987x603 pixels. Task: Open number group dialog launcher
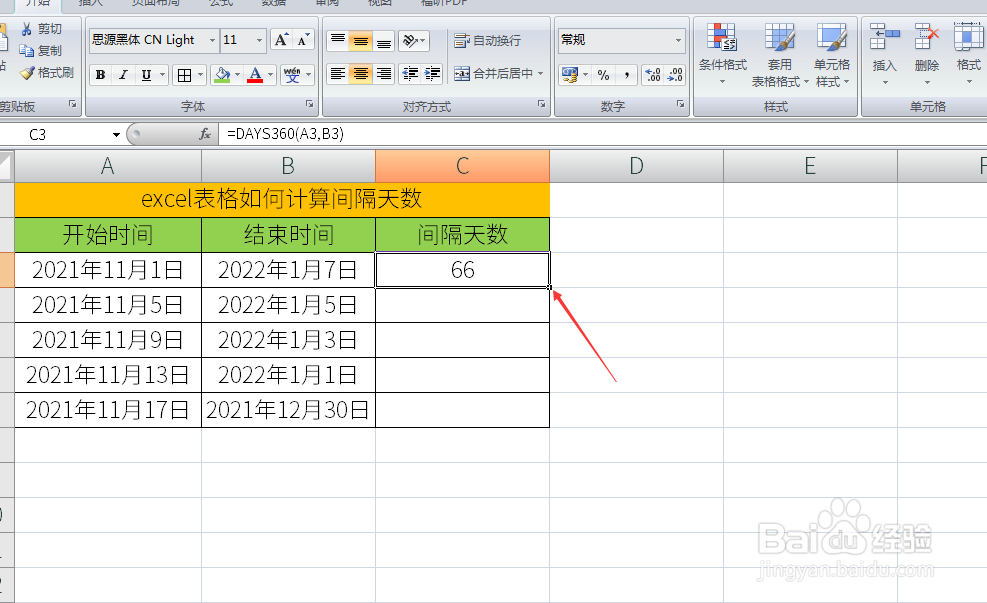(680, 104)
